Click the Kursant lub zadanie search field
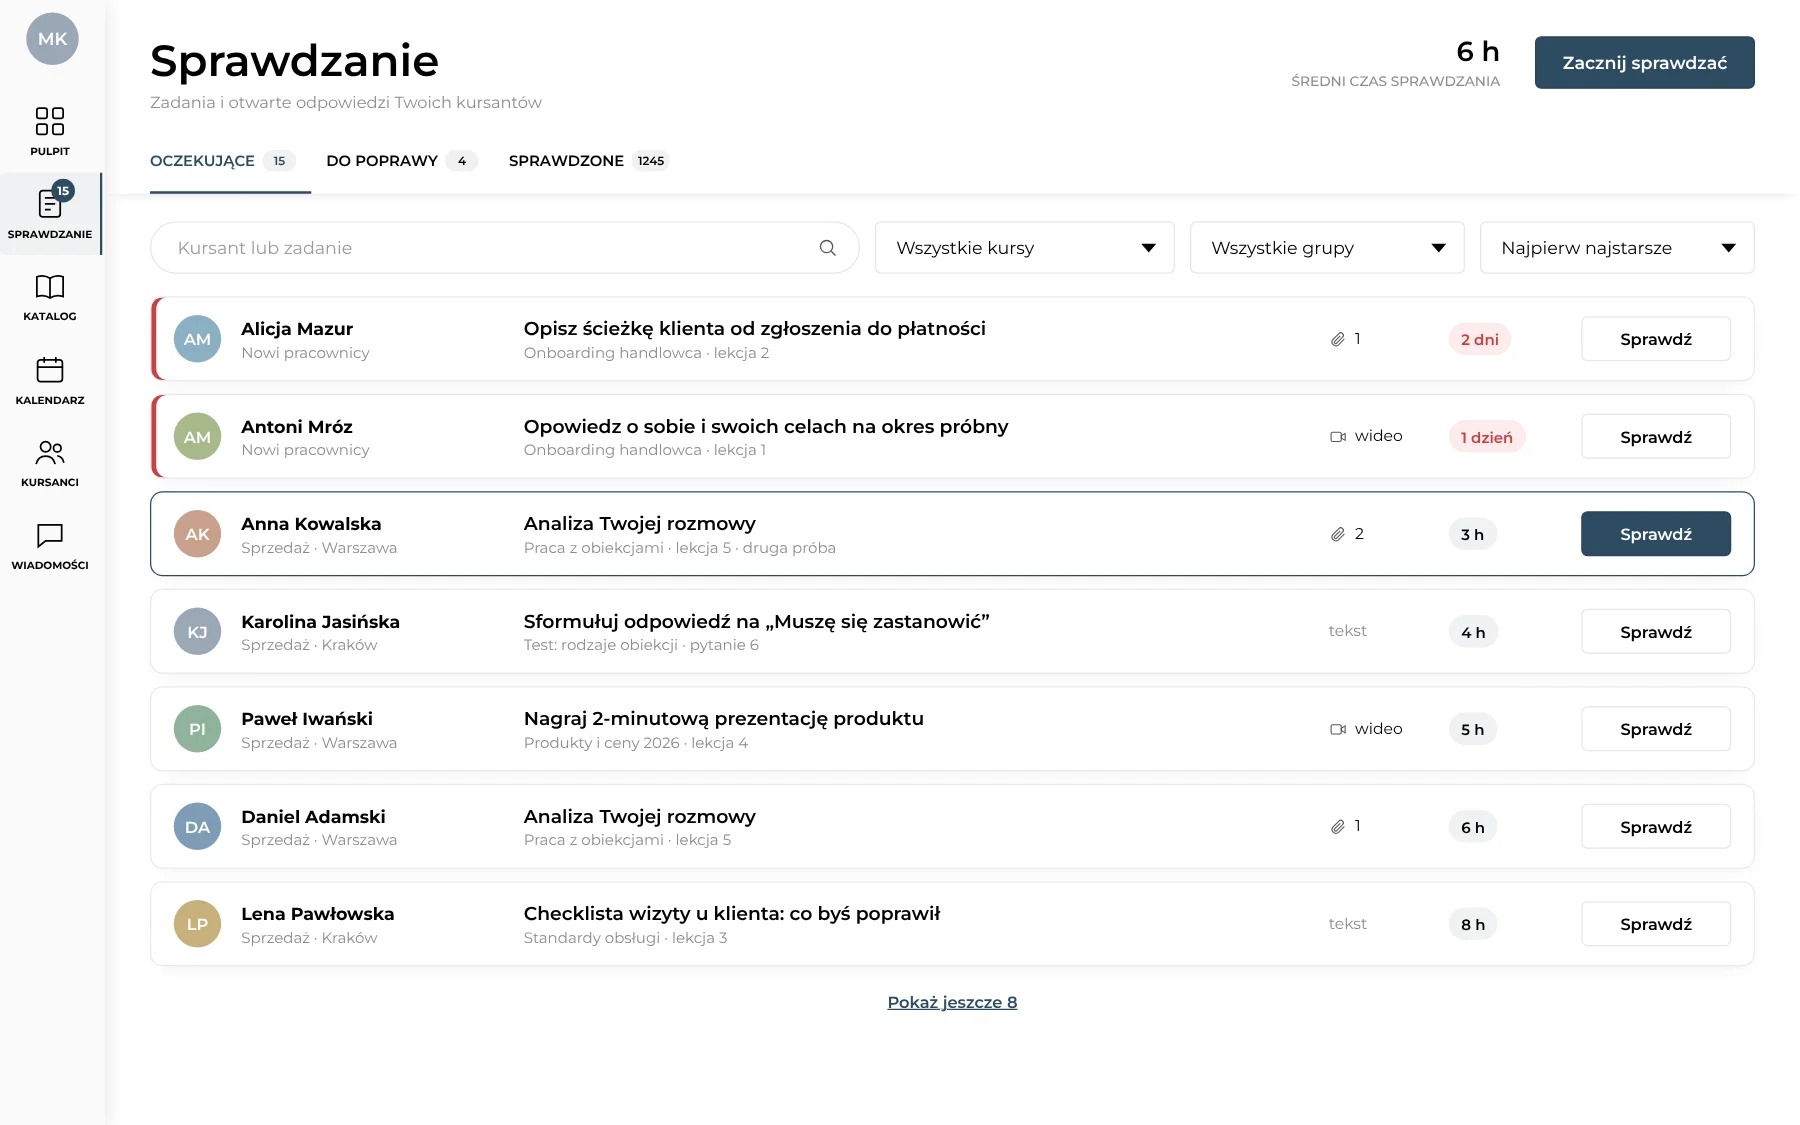The height and width of the screenshot is (1125, 1800). click(505, 248)
